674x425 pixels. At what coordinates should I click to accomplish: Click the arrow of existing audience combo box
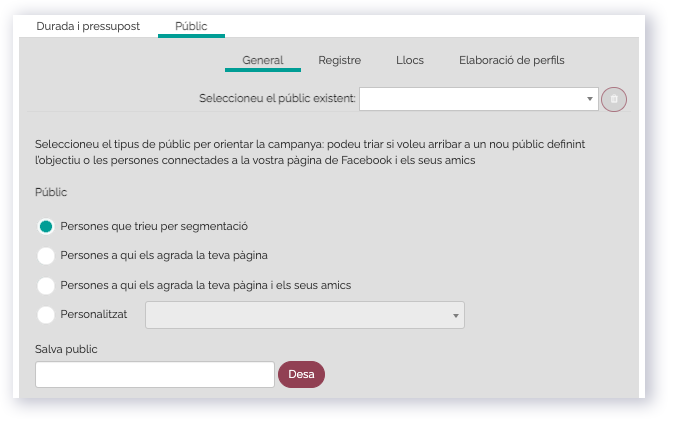tap(590, 99)
